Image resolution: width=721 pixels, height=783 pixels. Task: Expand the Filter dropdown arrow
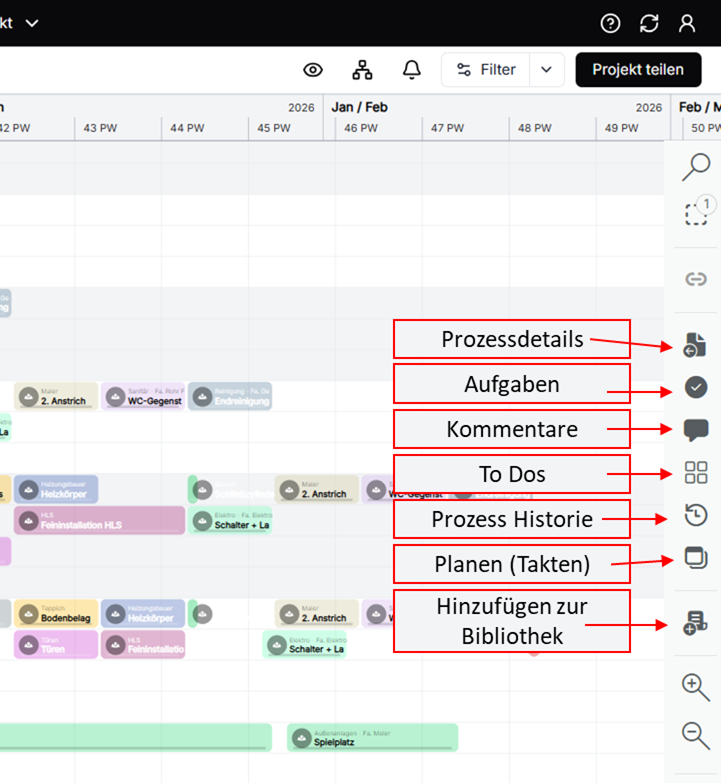pos(545,70)
